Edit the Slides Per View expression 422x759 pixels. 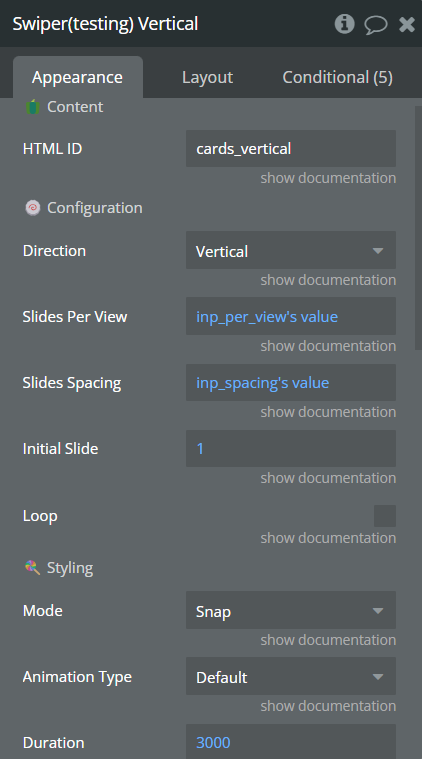point(291,317)
